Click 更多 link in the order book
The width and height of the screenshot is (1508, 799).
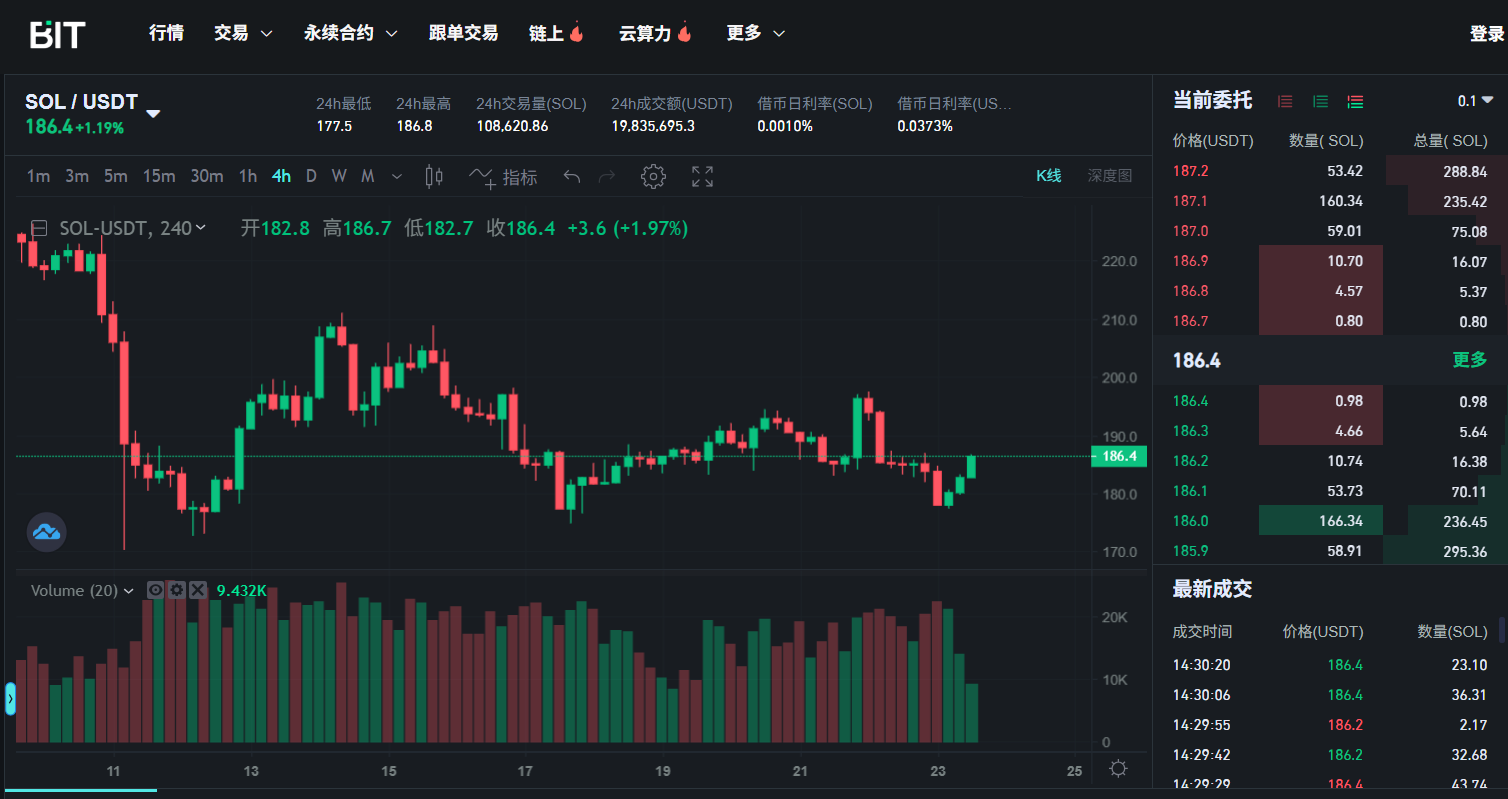[1469, 360]
